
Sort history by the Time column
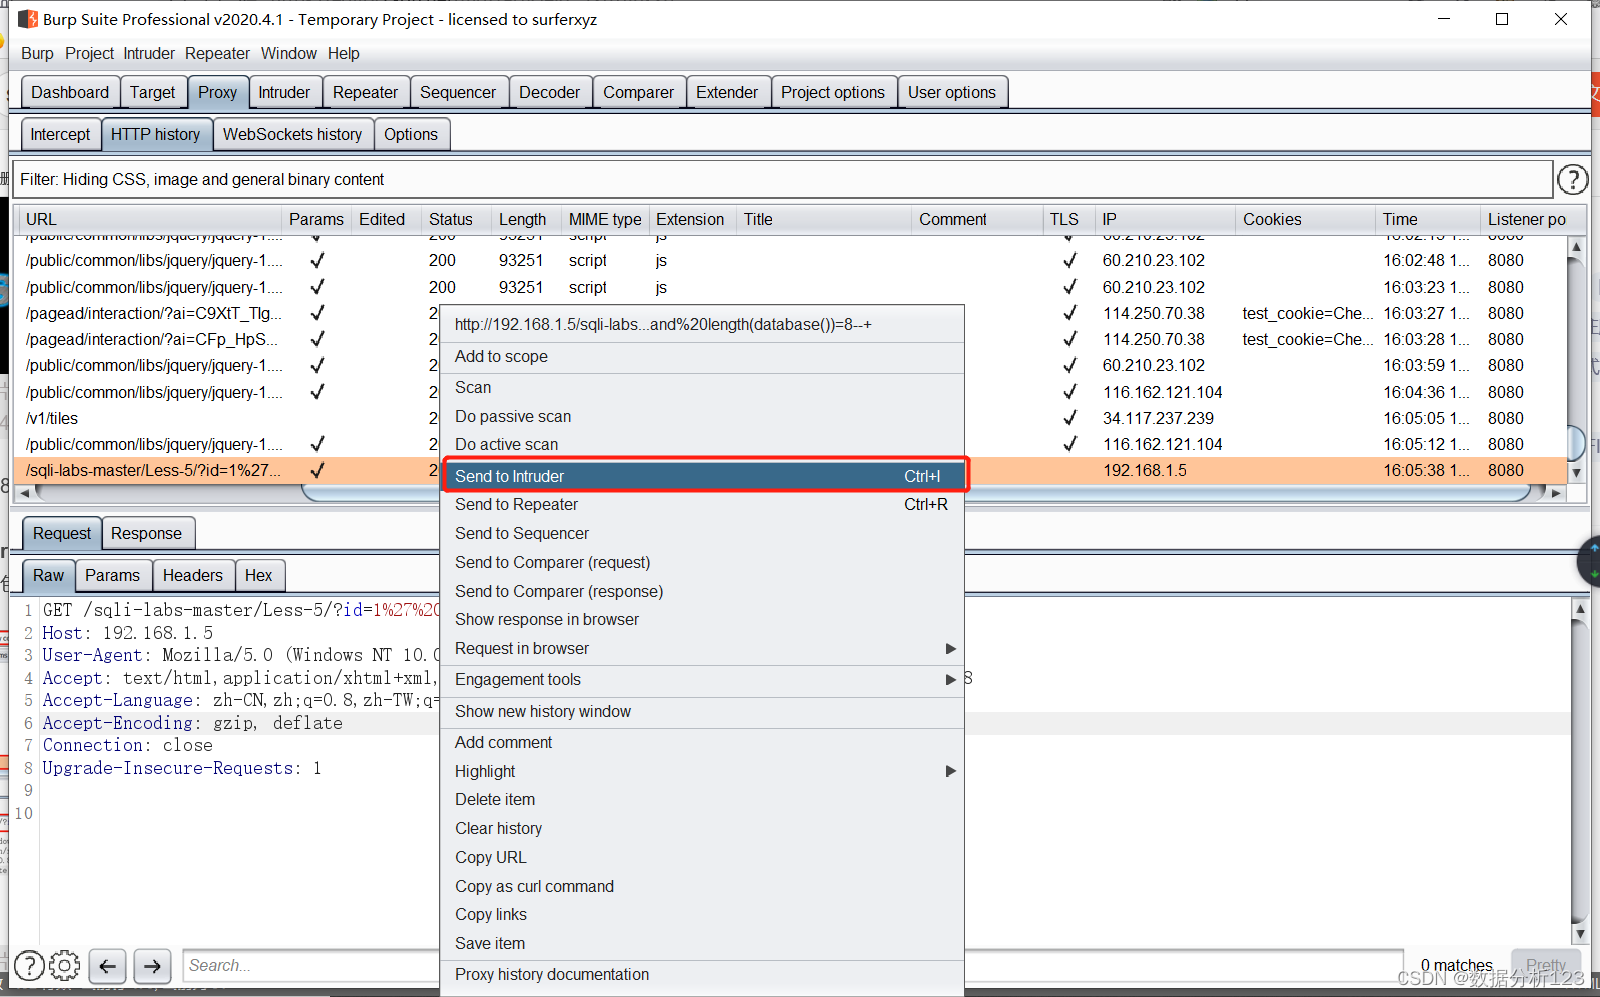(x=1427, y=220)
